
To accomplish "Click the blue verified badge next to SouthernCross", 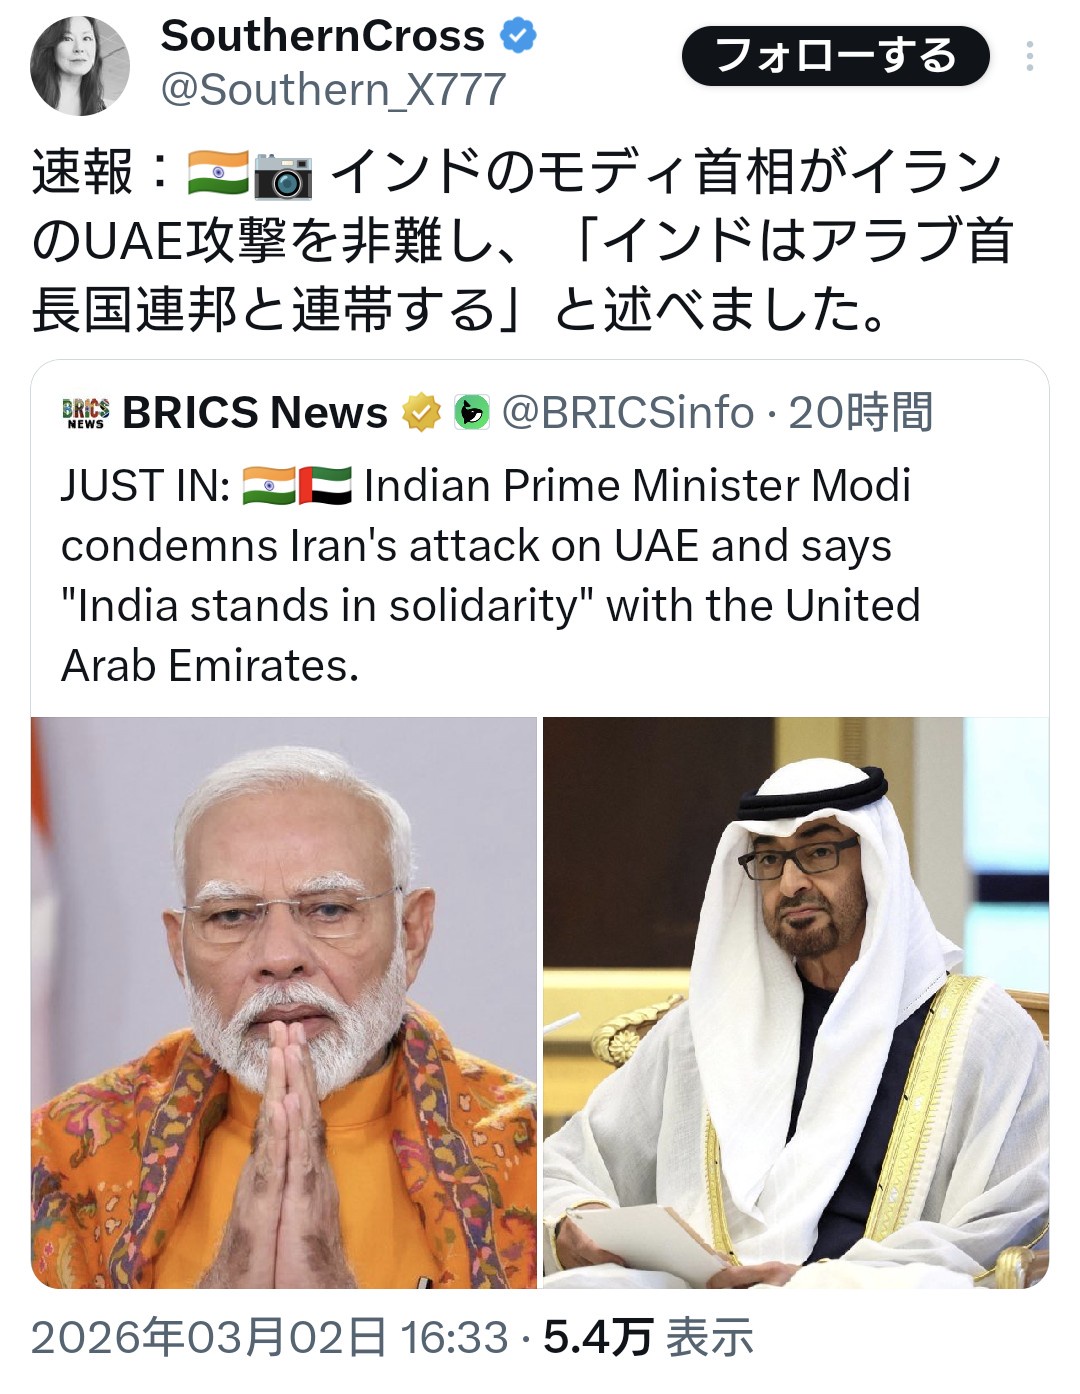I will pos(517,37).
